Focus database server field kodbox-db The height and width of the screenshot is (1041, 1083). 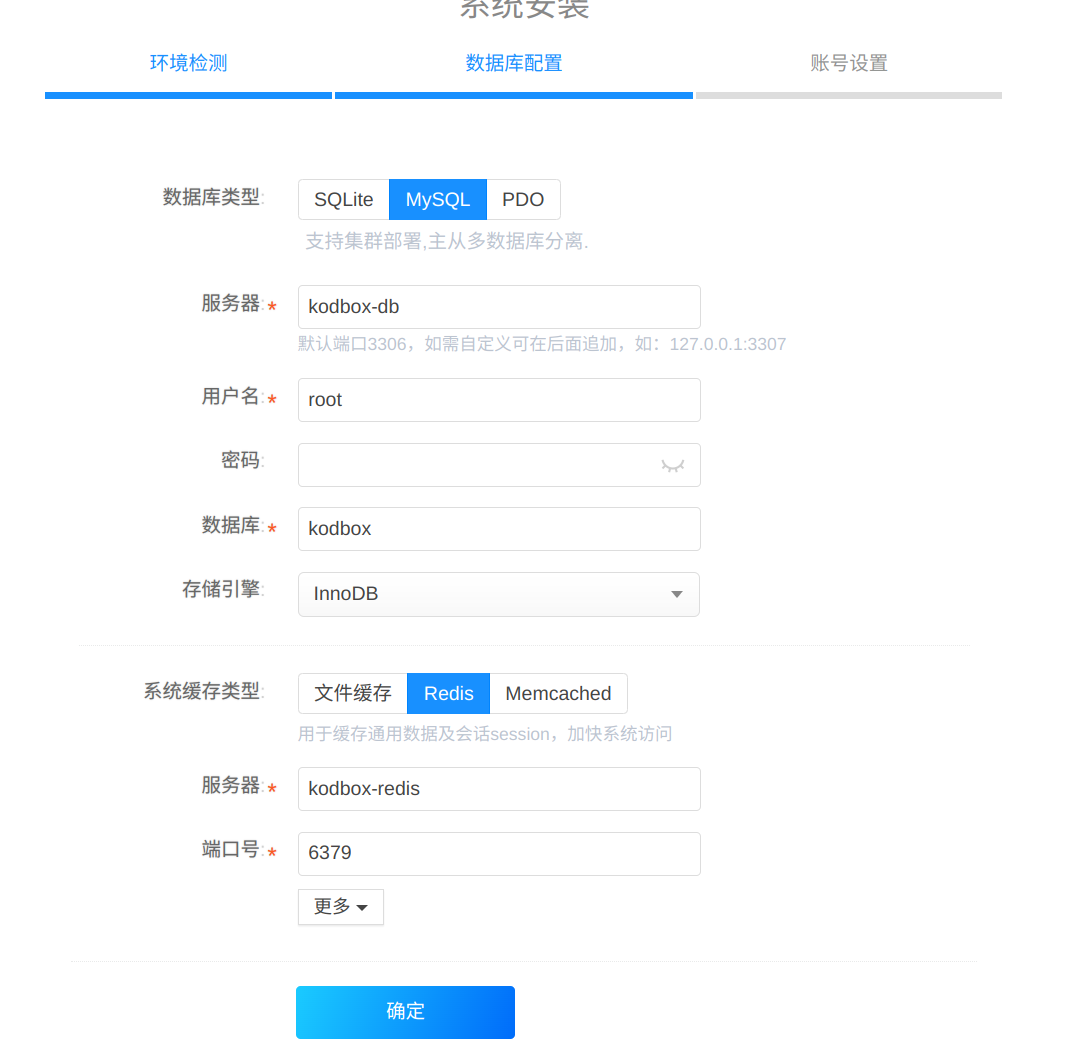[x=499, y=307]
